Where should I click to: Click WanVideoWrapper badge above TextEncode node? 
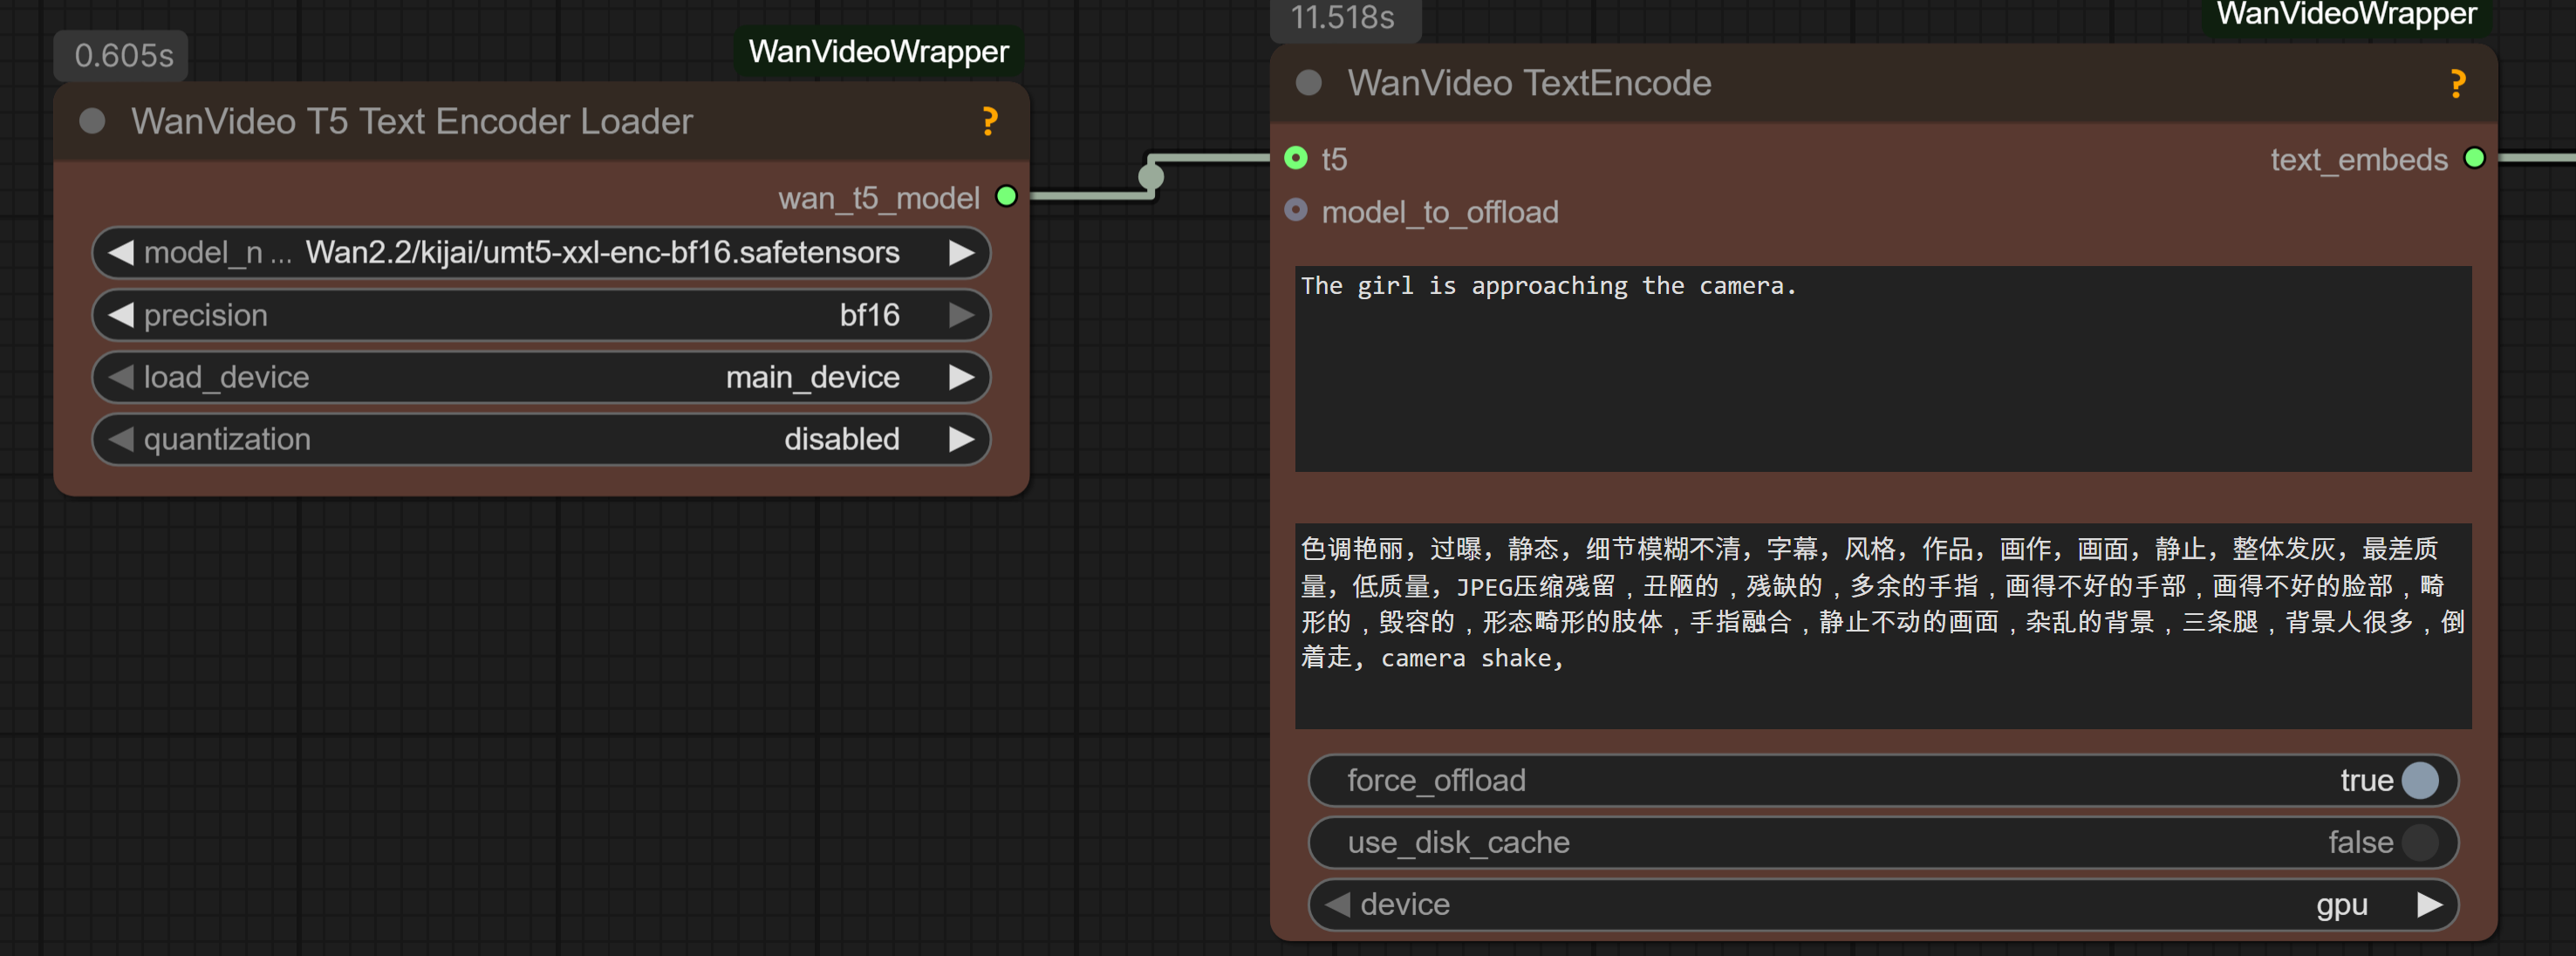point(2346,14)
